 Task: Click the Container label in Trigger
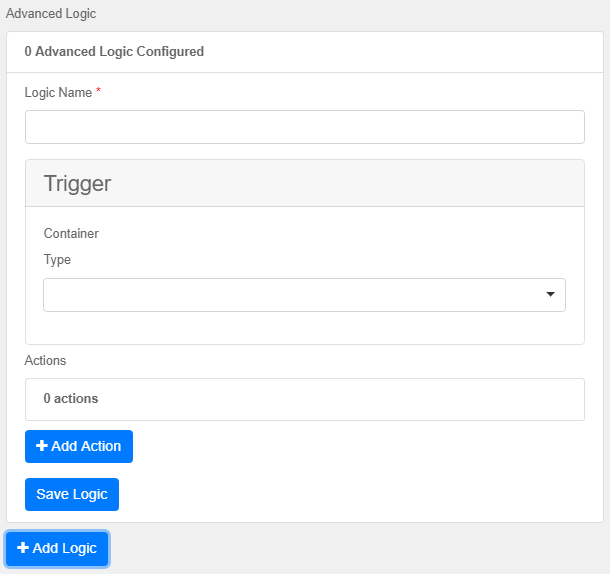click(x=71, y=234)
